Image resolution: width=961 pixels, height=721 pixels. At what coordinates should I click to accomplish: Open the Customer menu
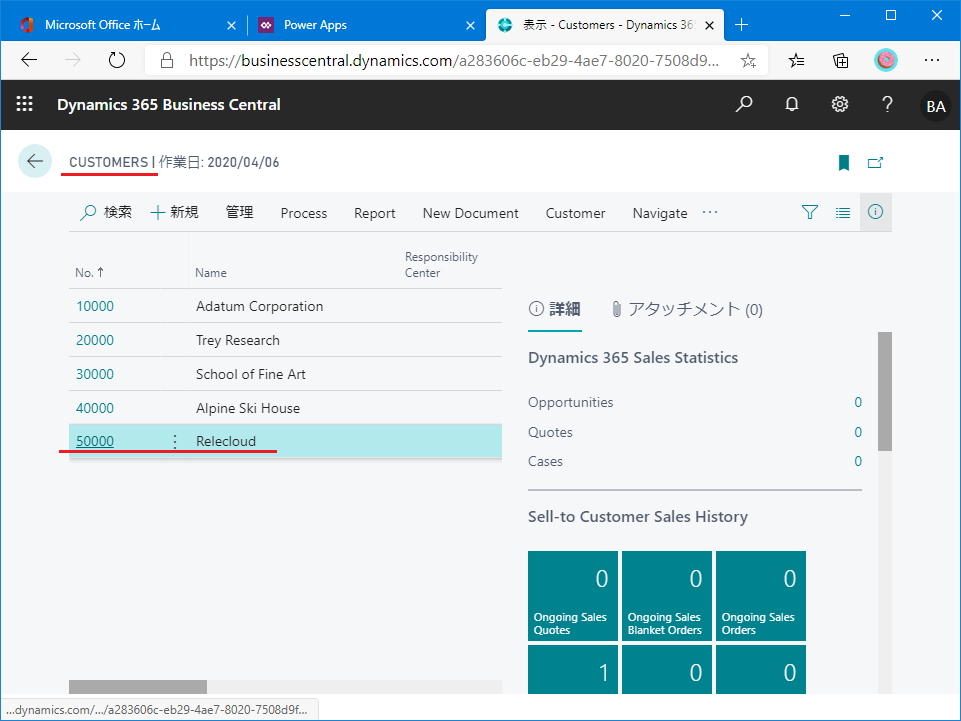(575, 213)
